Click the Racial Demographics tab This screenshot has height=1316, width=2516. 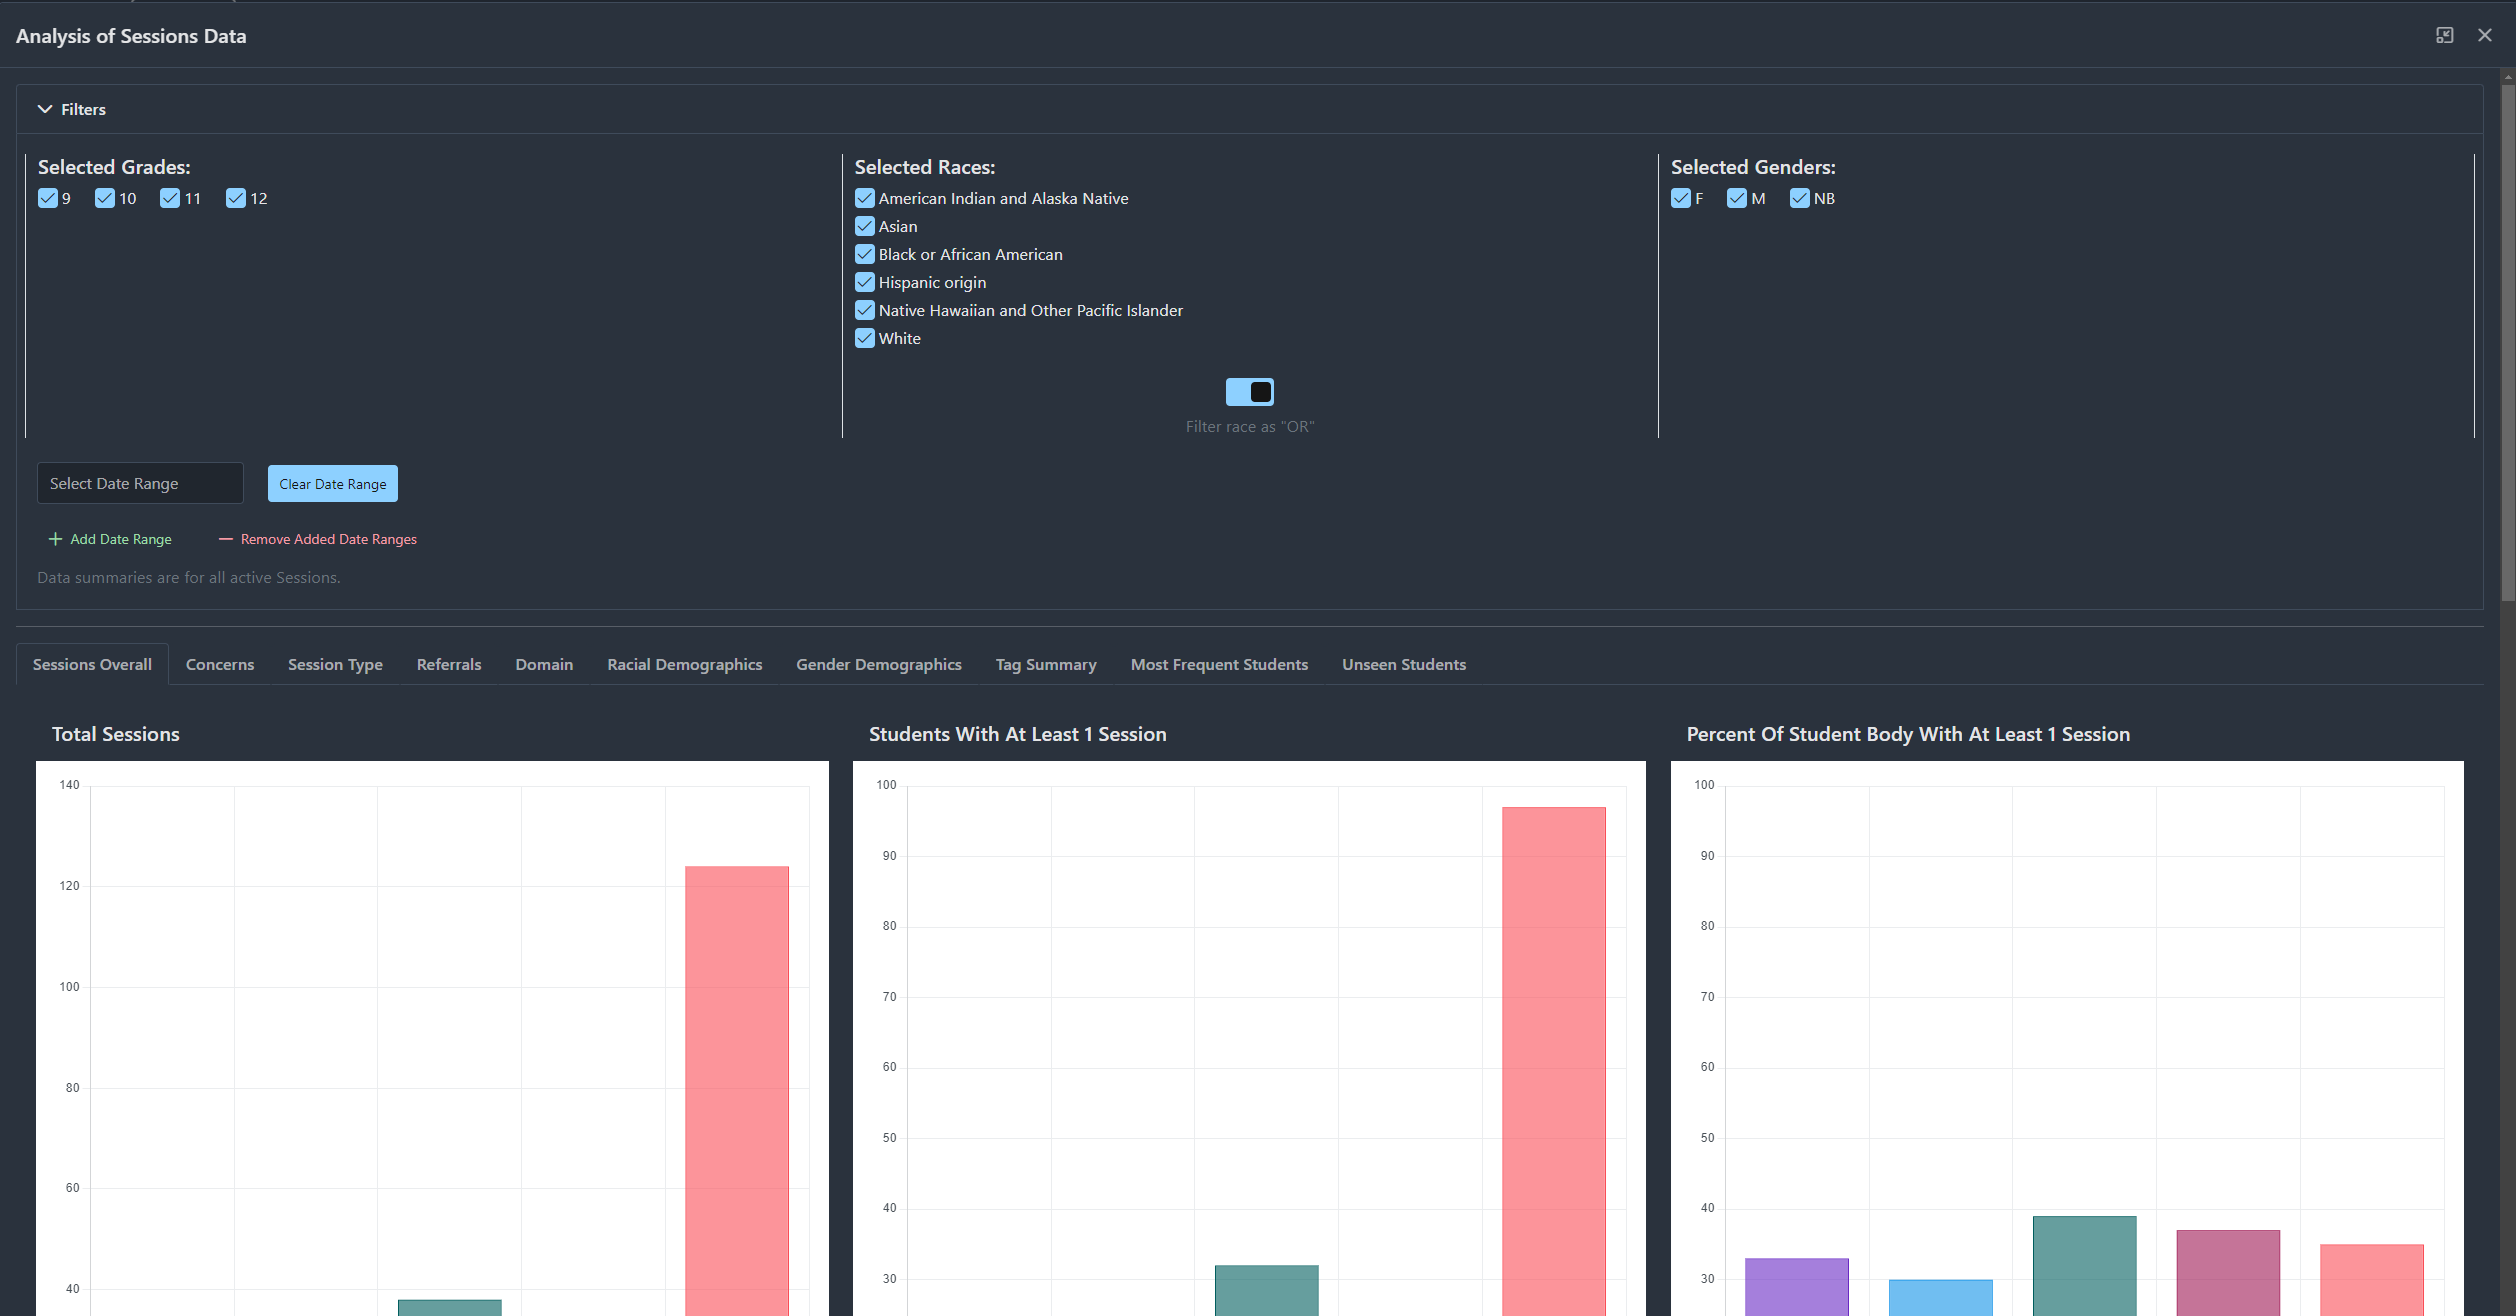pyautogui.click(x=684, y=664)
